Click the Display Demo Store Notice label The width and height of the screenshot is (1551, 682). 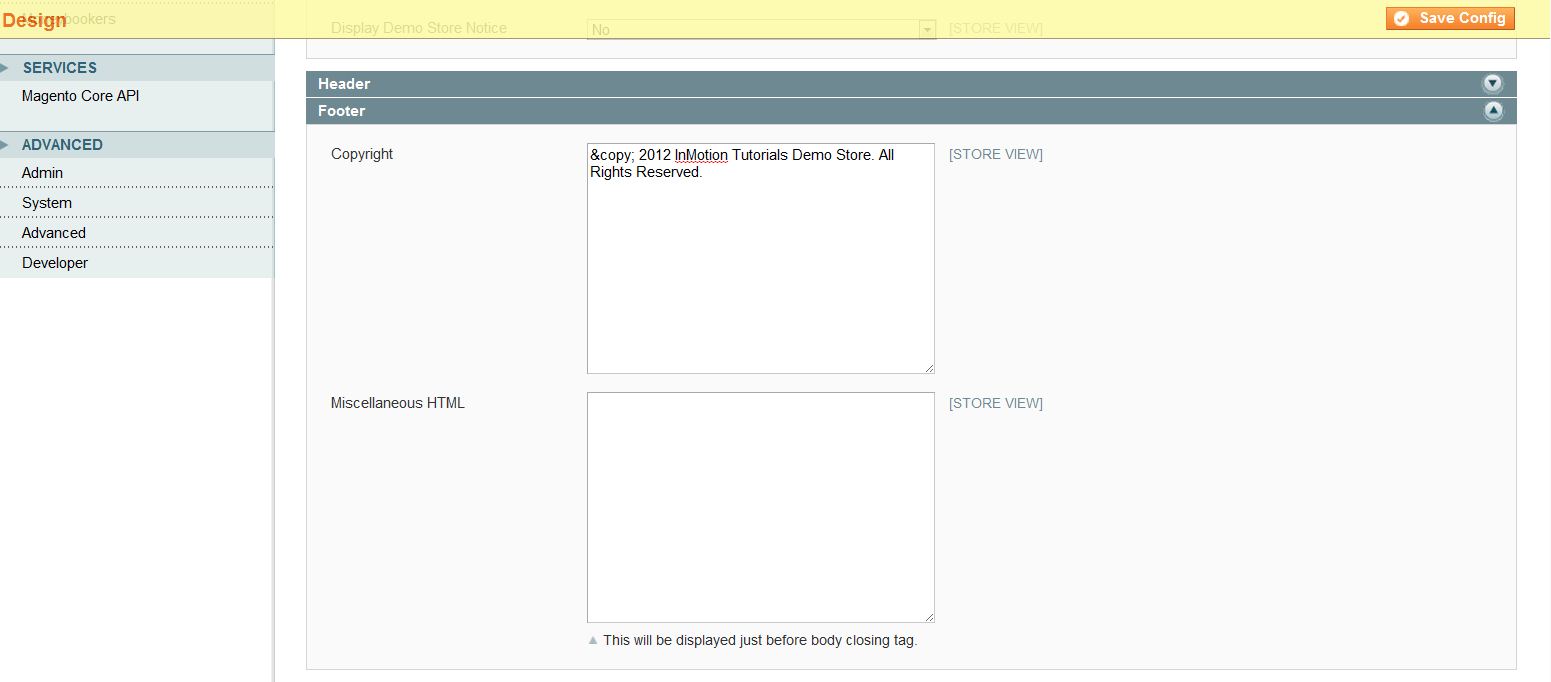coord(419,28)
